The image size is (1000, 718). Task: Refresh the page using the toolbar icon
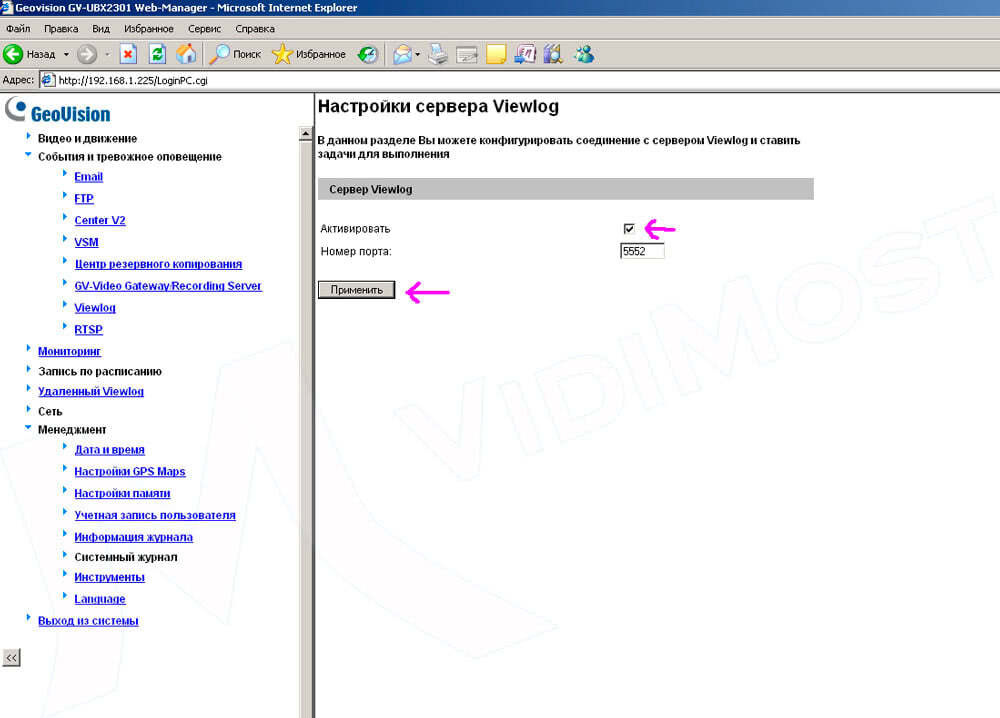[x=157, y=54]
